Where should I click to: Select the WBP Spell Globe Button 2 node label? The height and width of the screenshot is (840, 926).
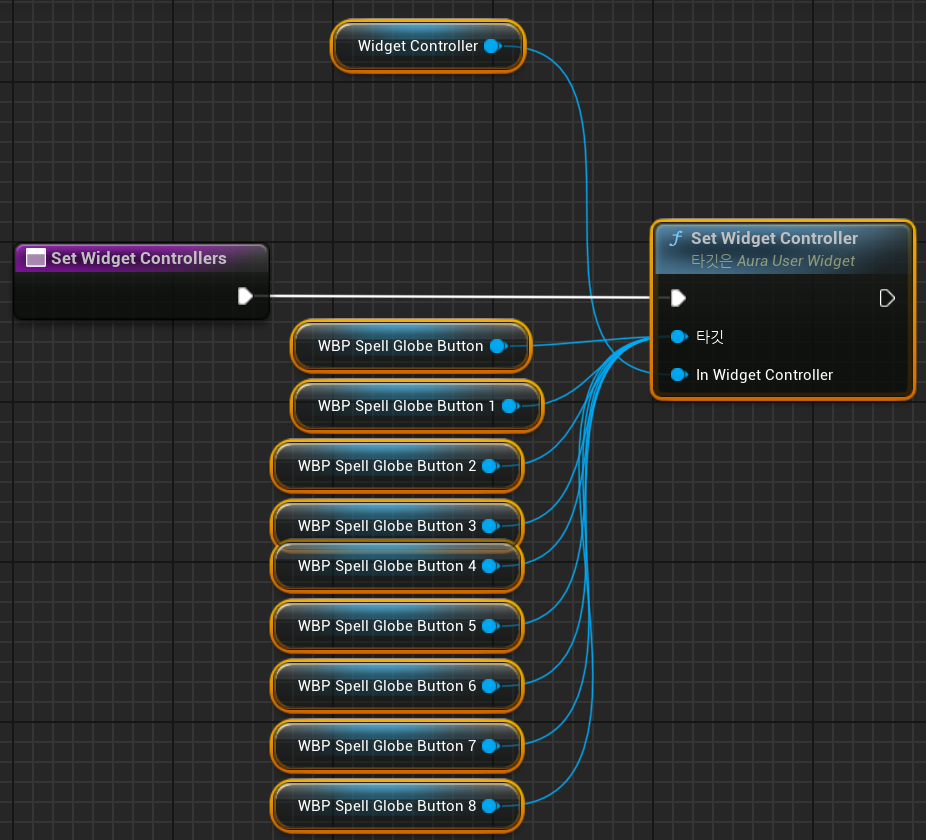pos(387,466)
